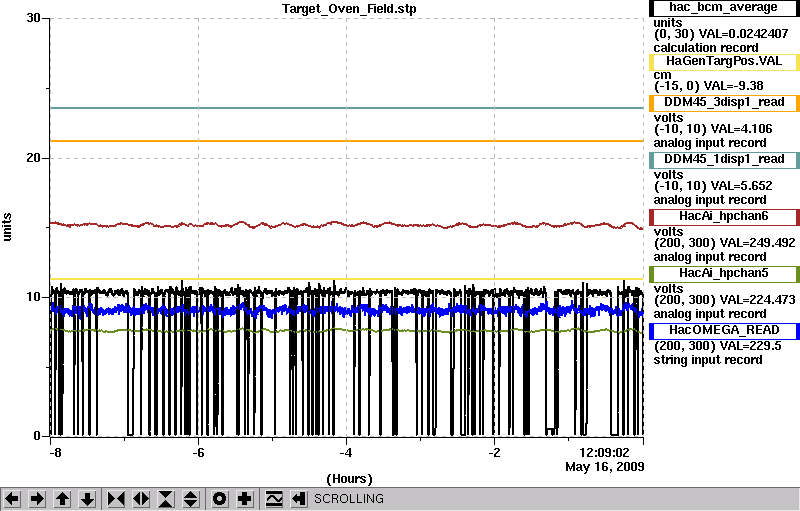Screen dimensions: 800x511
Task: Select the HacAi_hpchan5 curve legend
Action: coord(723,274)
